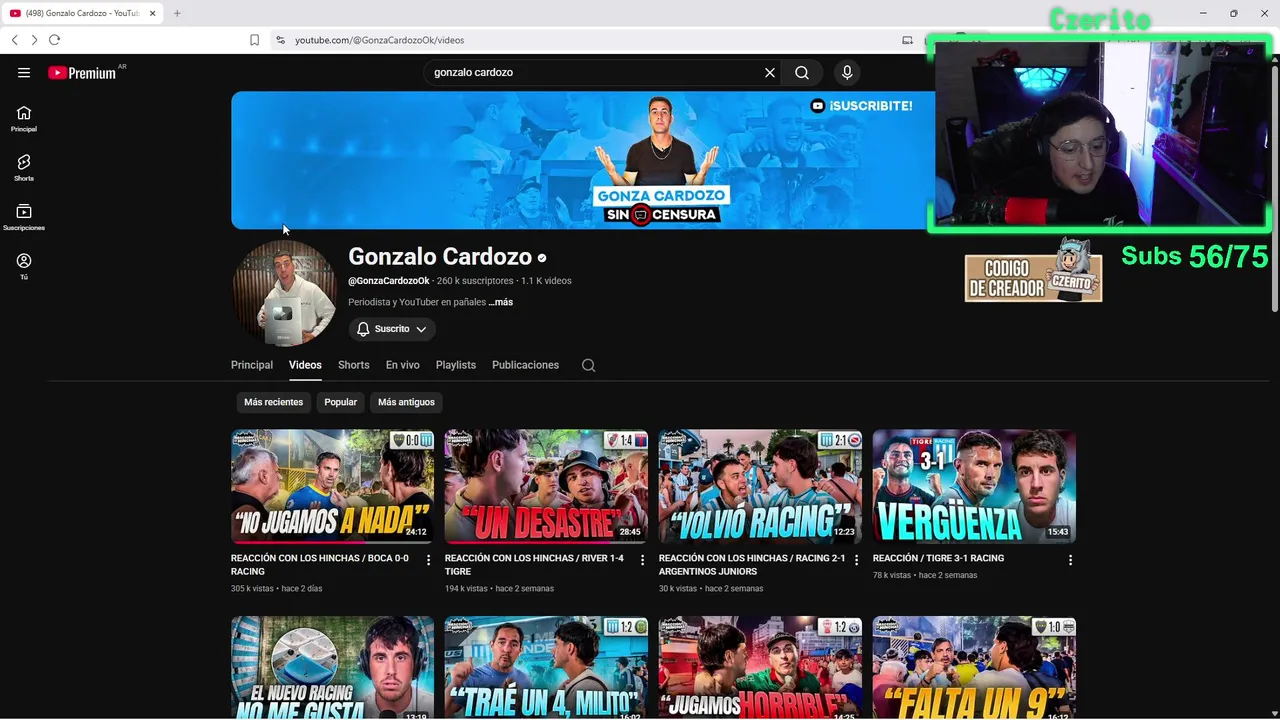Open options for BOCA 0-0 RACING video
The image size is (1280, 720).
tap(428, 560)
